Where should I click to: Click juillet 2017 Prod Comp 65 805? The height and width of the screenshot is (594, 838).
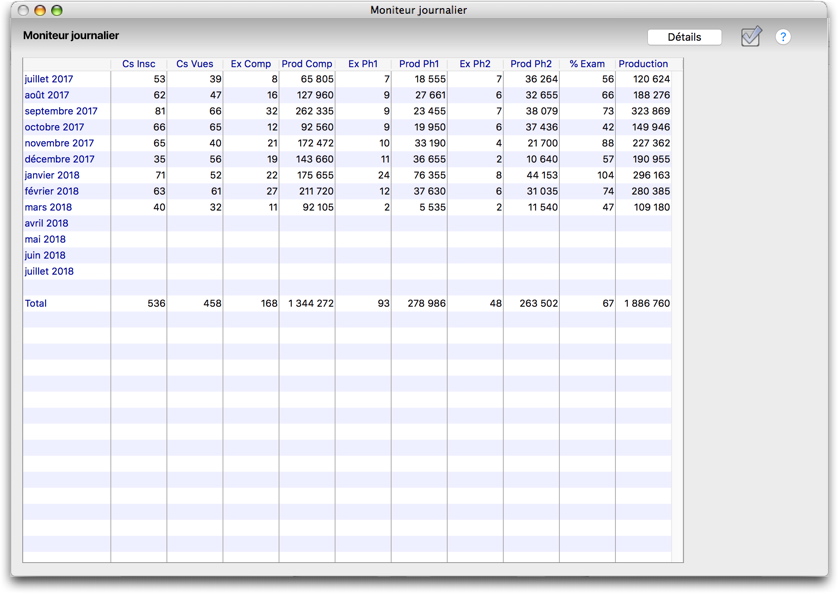pyautogui.click(x=317, y=79)
